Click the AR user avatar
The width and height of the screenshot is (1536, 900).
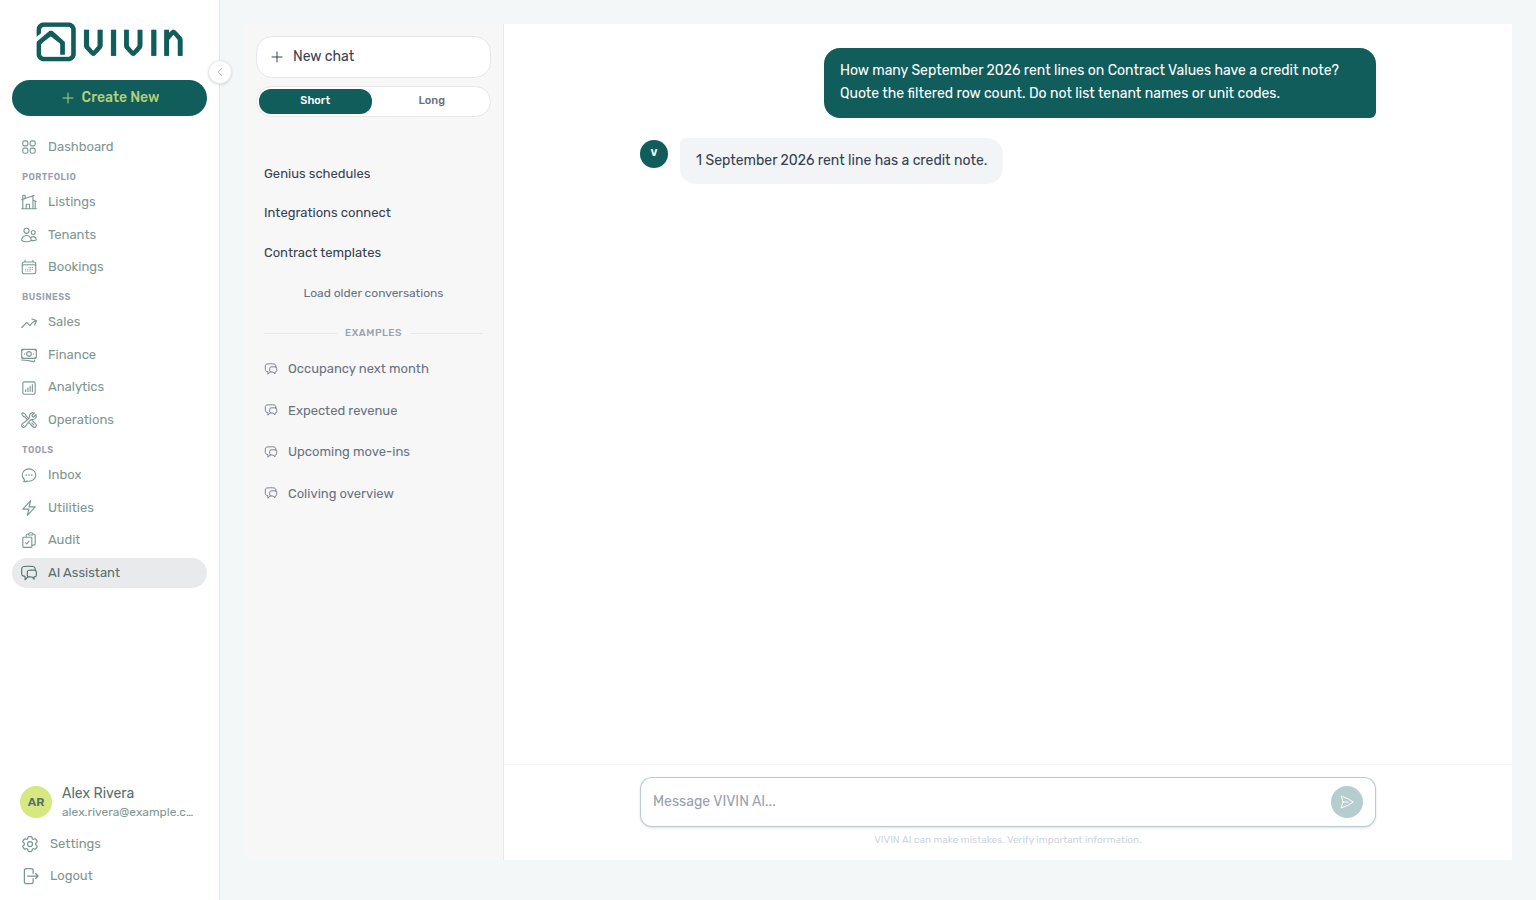tap(36, 802)
